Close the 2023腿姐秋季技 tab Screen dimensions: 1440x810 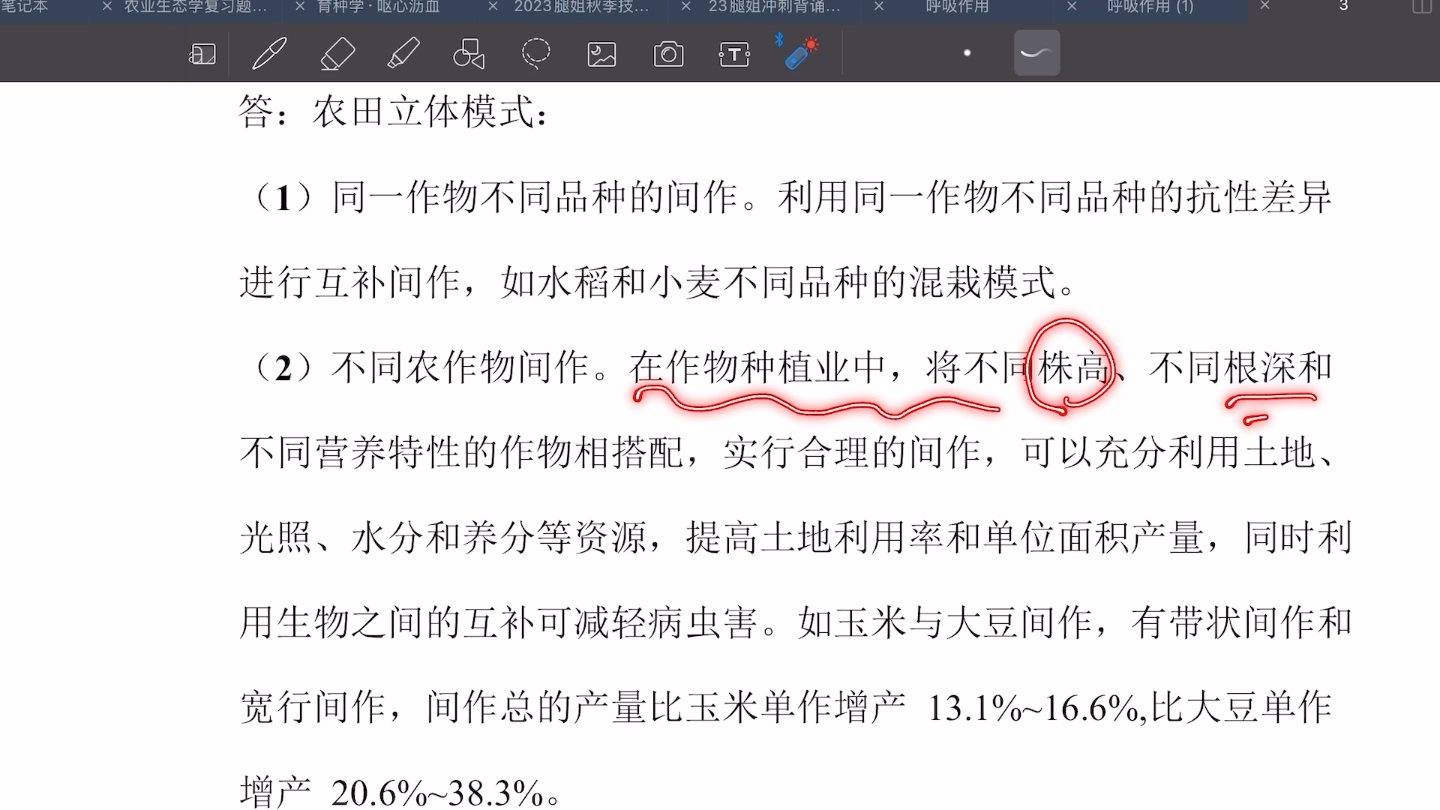pos(492,6)
